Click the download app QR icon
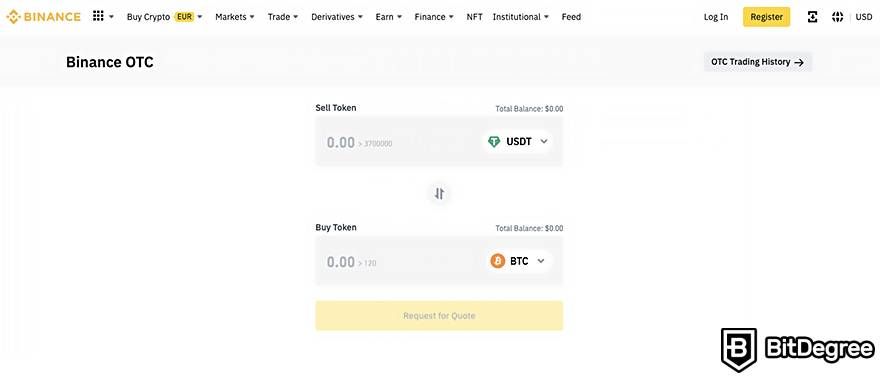This screenshot has width=880, height=378. pyautogui.click(x=812, y=17)
